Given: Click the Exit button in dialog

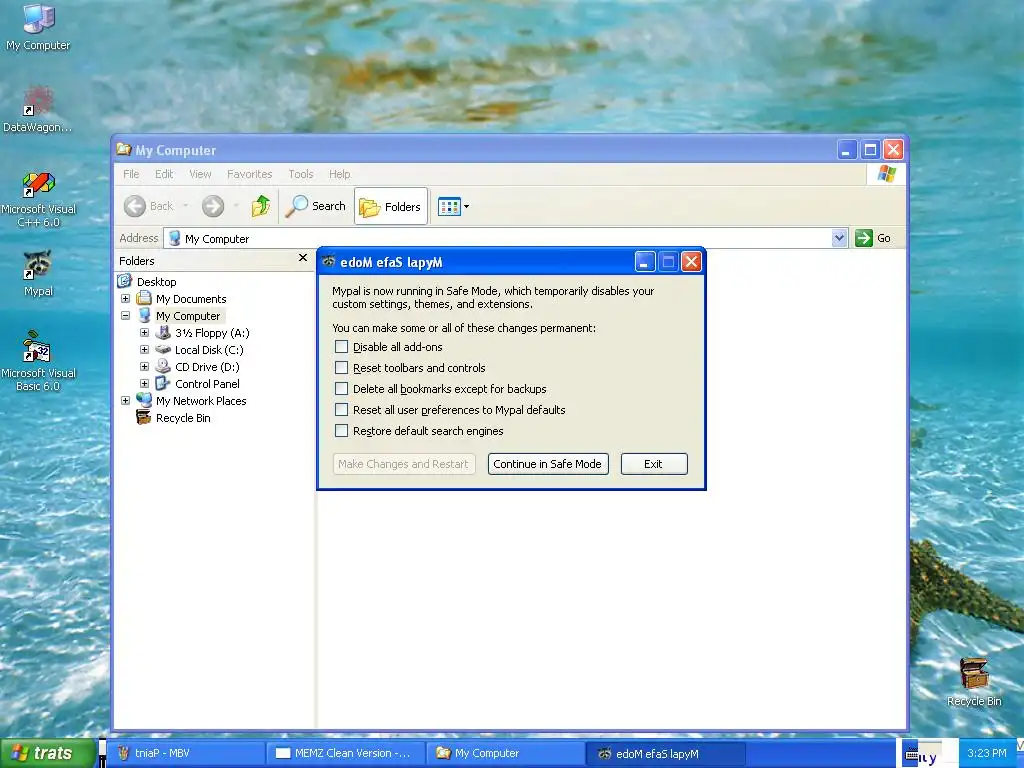Looking at the screenshot, I should 654,464.
